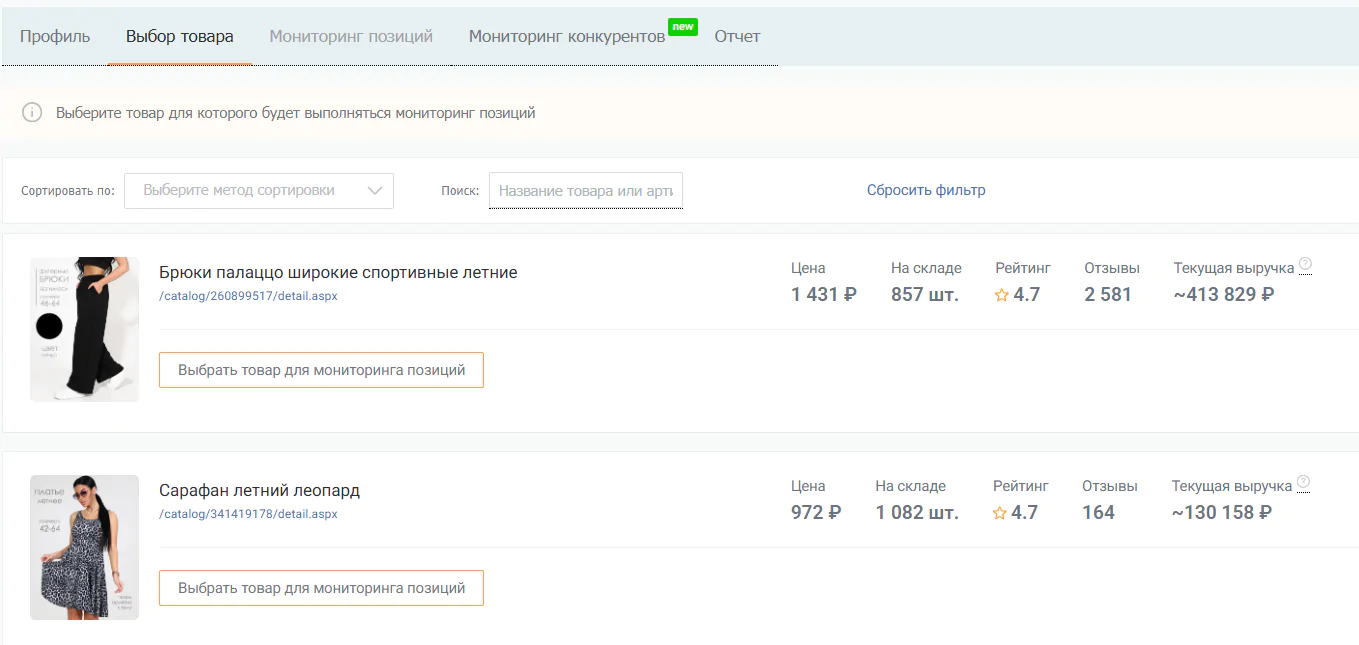Click revenue value ~130 158 ₽

(1222, 512)
